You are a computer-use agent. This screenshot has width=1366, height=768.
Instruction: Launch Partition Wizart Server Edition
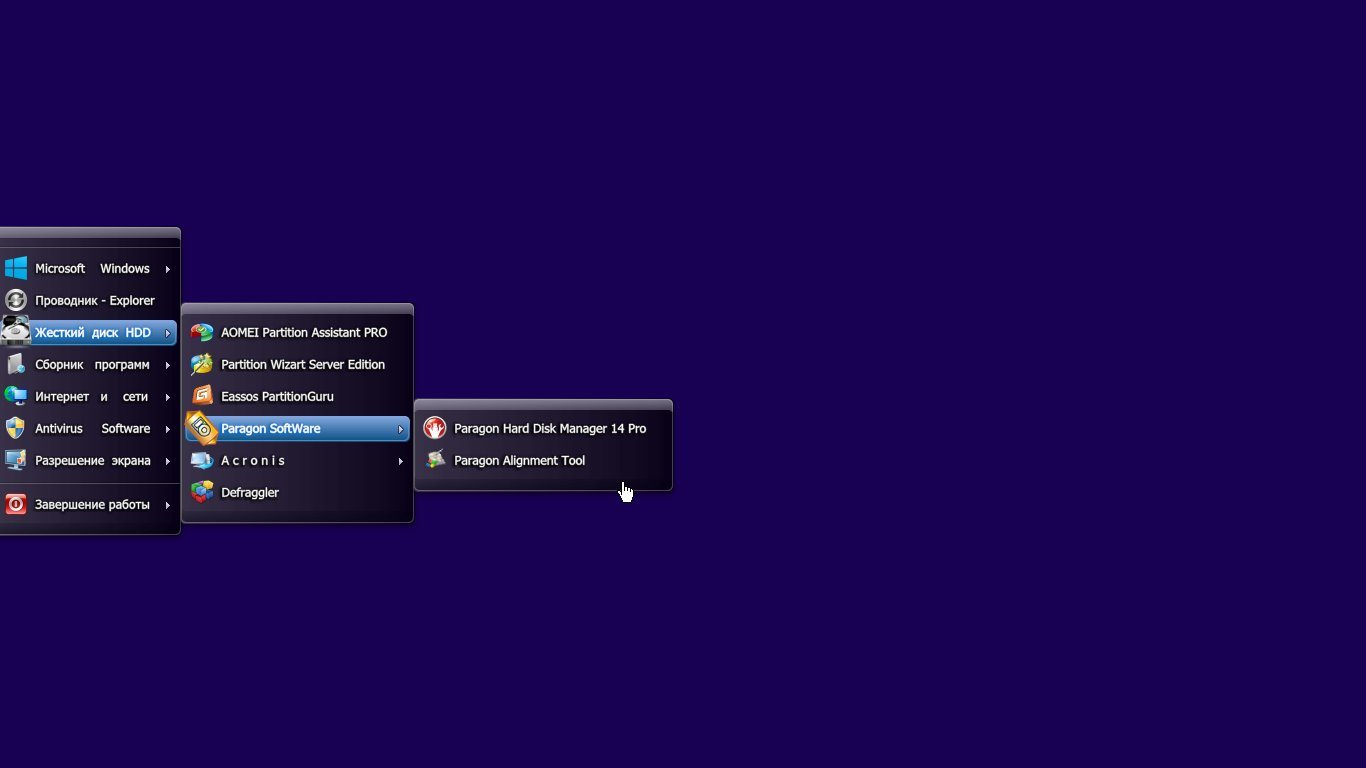297,364
